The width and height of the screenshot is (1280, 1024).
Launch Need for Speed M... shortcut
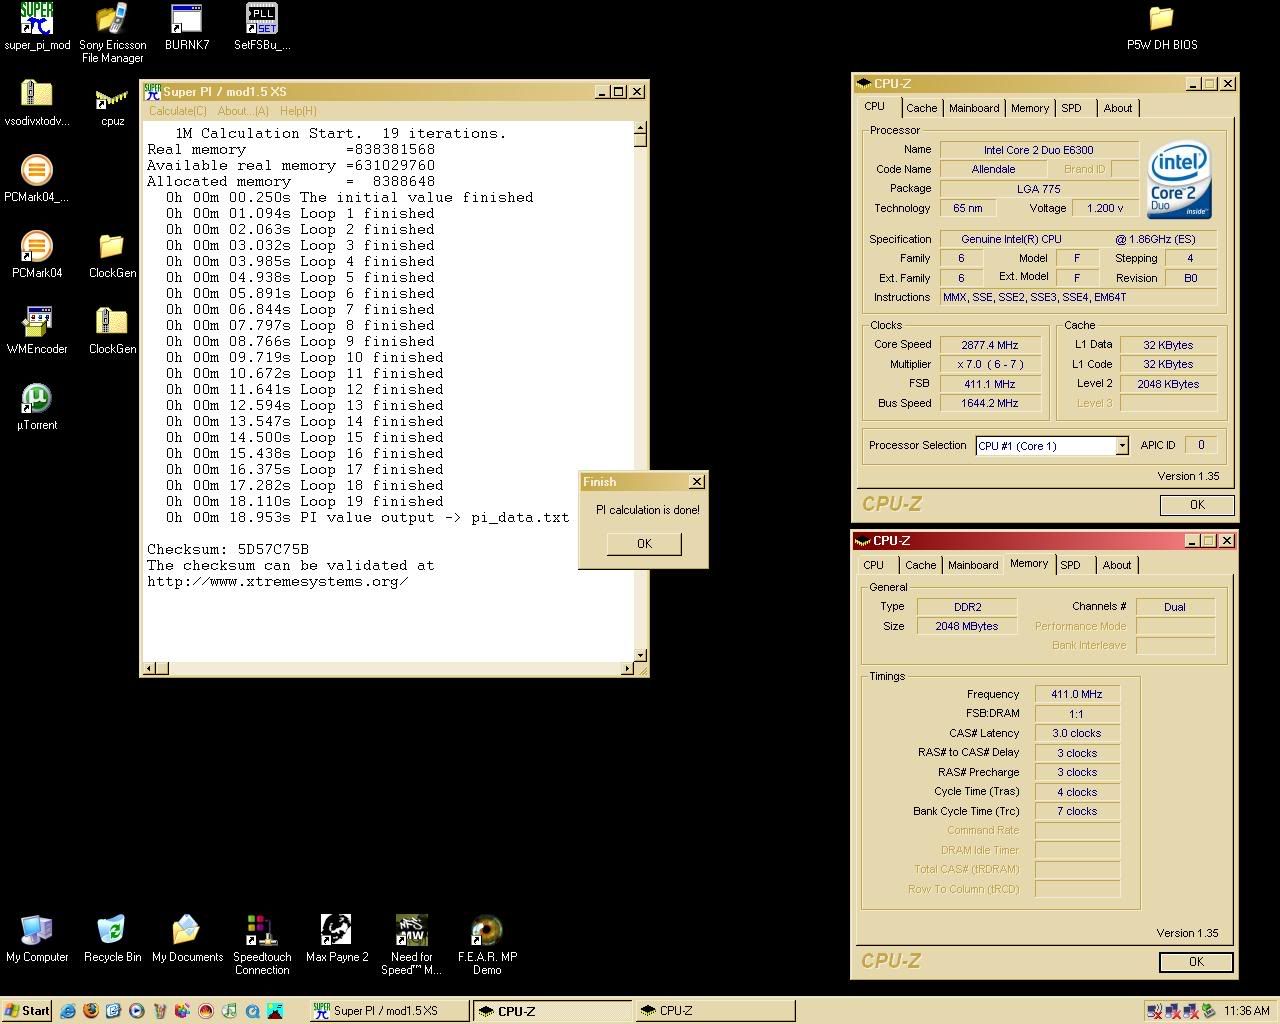pos(412,931)
